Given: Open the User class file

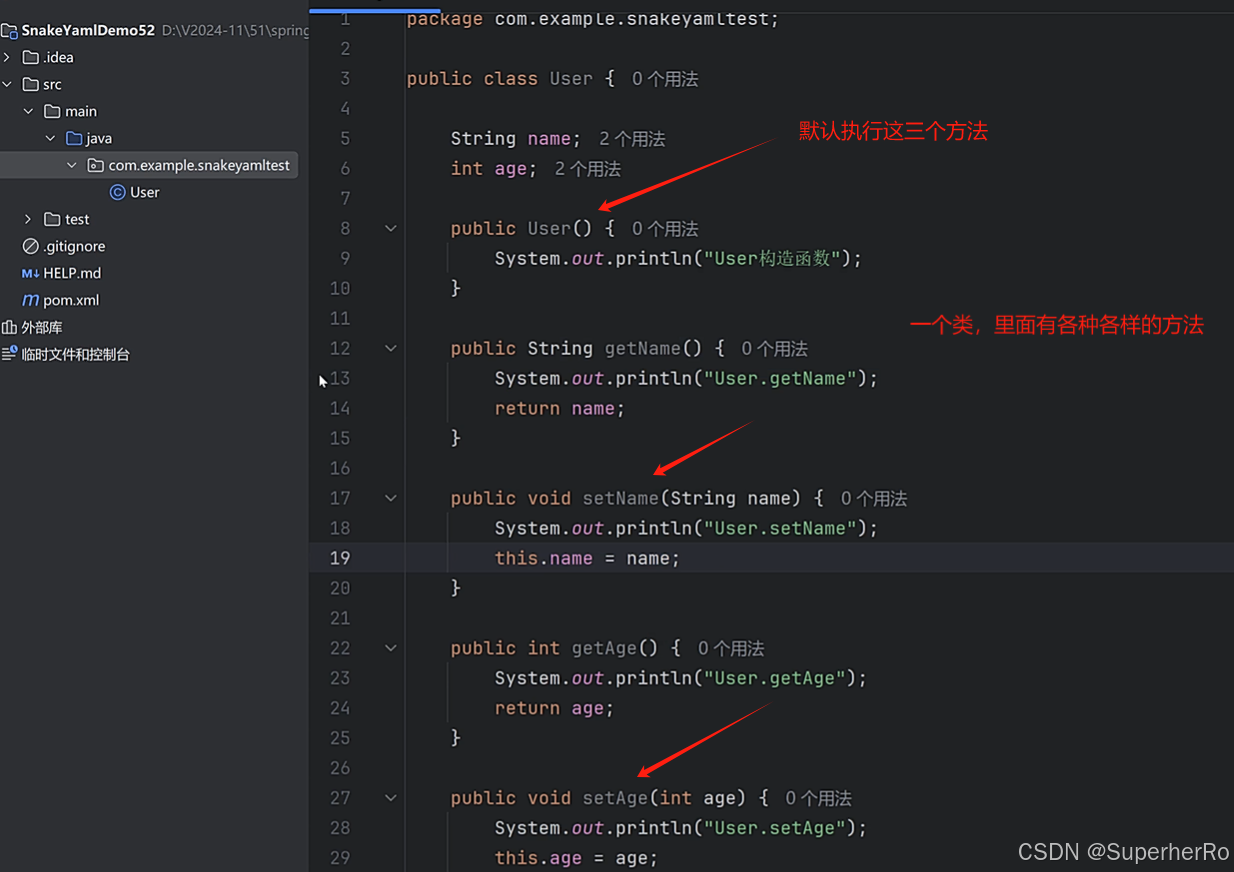Looking at the screenshot, I should (x=145, y=192).
